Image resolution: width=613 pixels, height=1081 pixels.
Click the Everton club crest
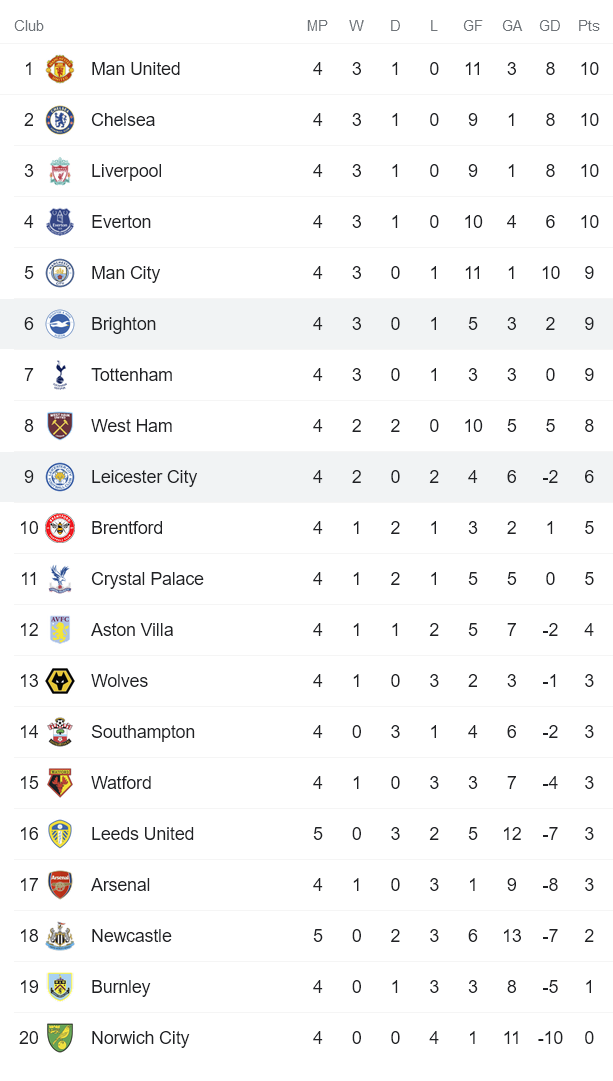(x=58, y=222)
